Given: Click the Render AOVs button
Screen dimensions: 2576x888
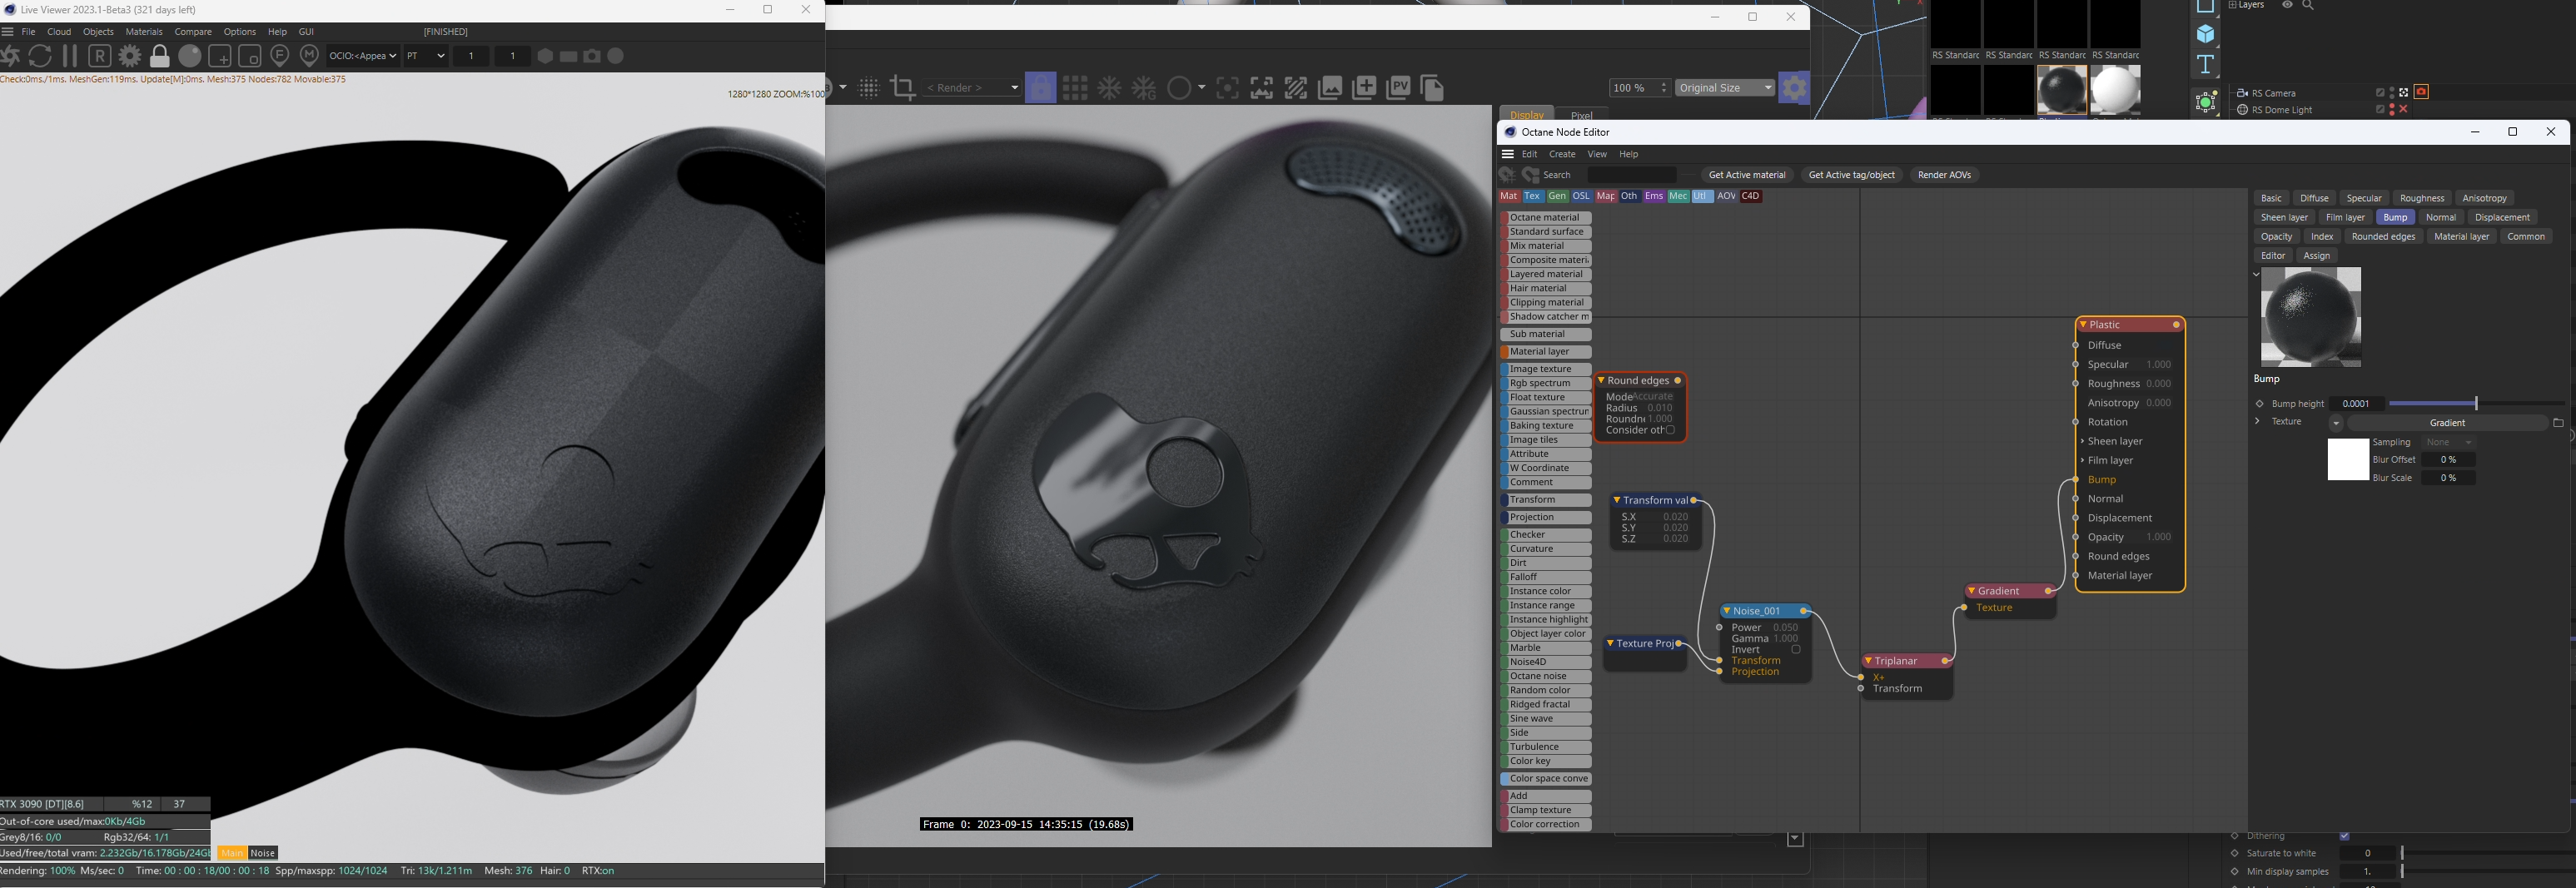Looking at the screenshot, I should click(x=1944, y=175).
